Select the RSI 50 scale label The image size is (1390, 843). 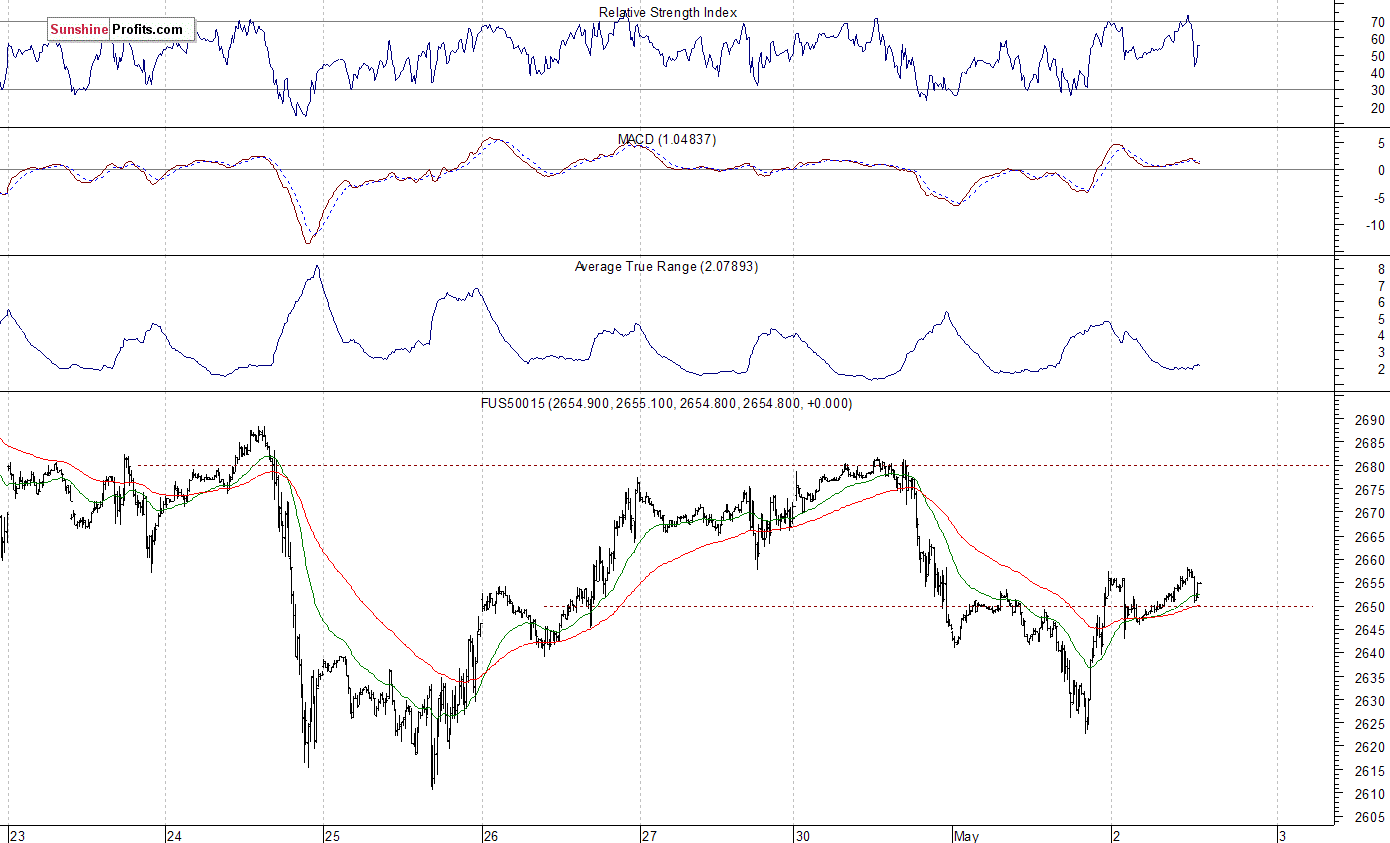[1377, 56]
